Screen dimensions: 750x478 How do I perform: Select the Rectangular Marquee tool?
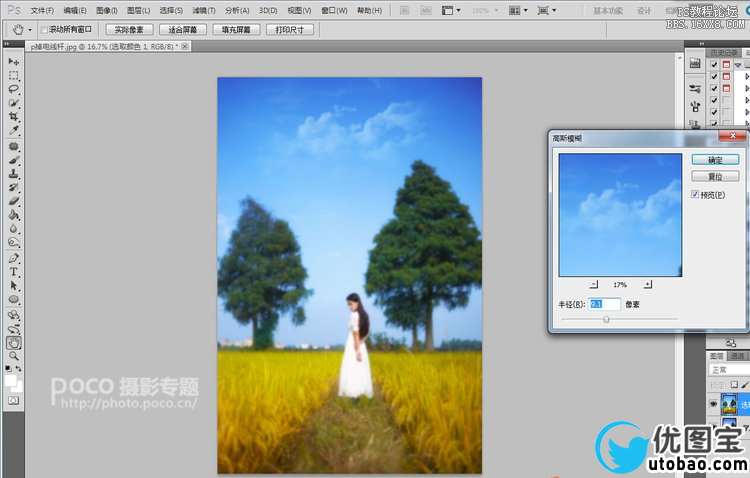(14, 76)
